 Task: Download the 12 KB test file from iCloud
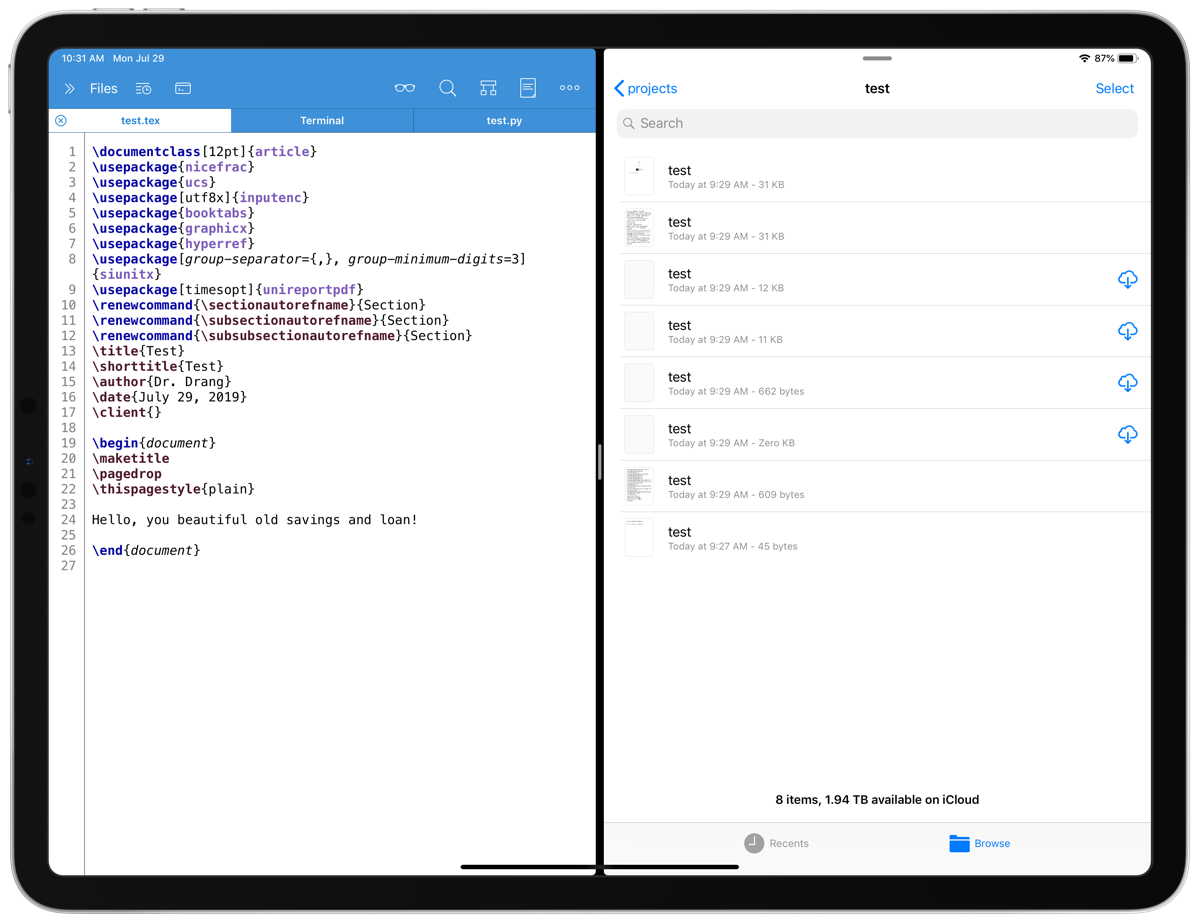1127,280
